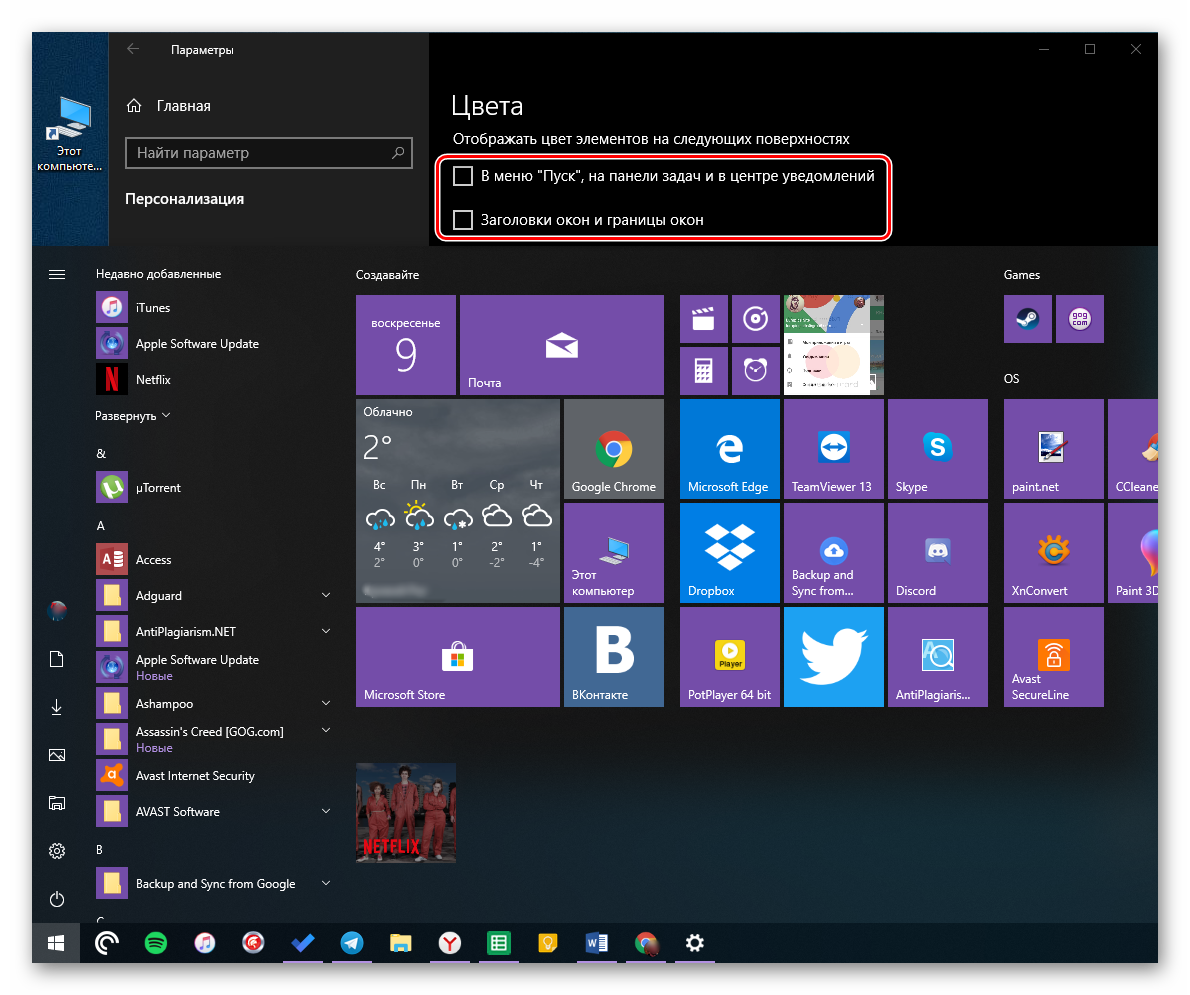1190x995 pixels.
Task: Open the Backup and Sync from Google tile
Action: pos(833,553)
